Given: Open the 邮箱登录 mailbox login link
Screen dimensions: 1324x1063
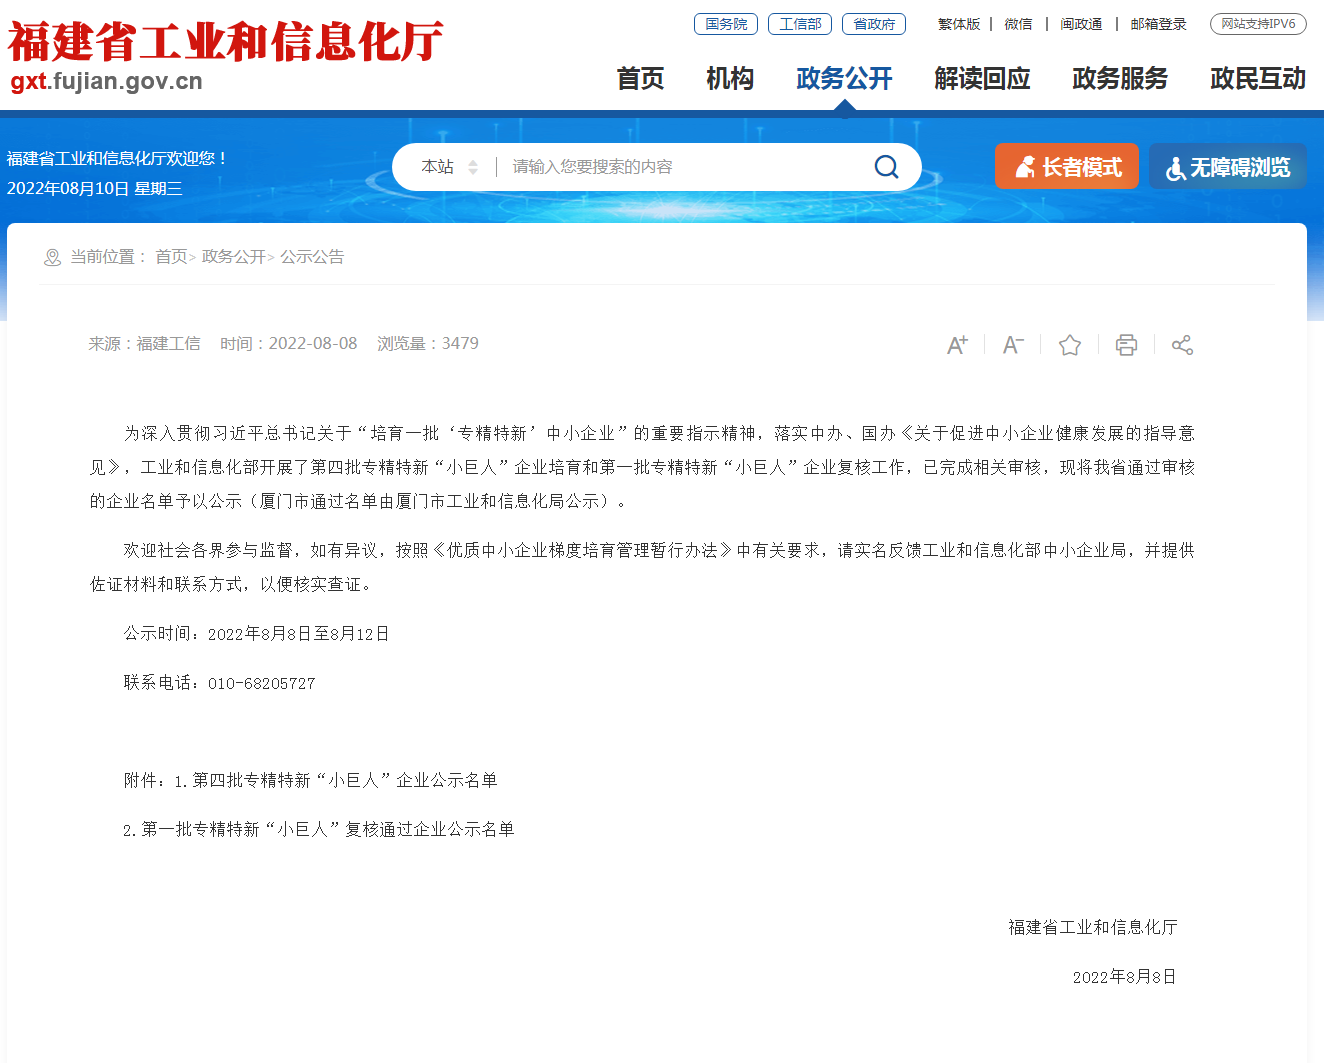Looking at the screenshot, I should point(1158,24).
